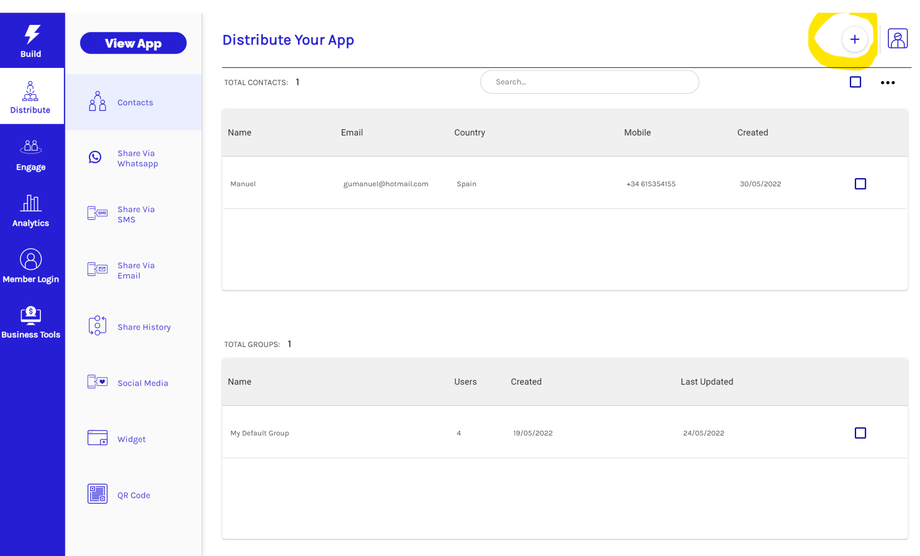
Task: Open Share Via SMS option
Action: [x=135, y=214]
